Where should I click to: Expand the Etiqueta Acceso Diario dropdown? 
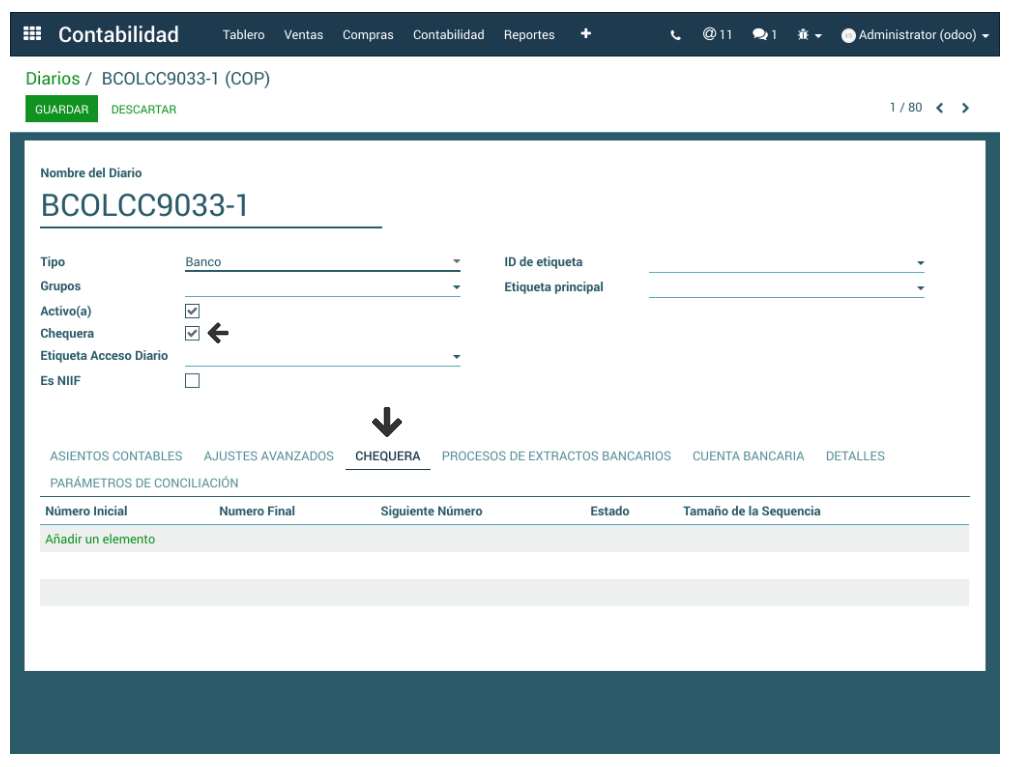(322, 357)
